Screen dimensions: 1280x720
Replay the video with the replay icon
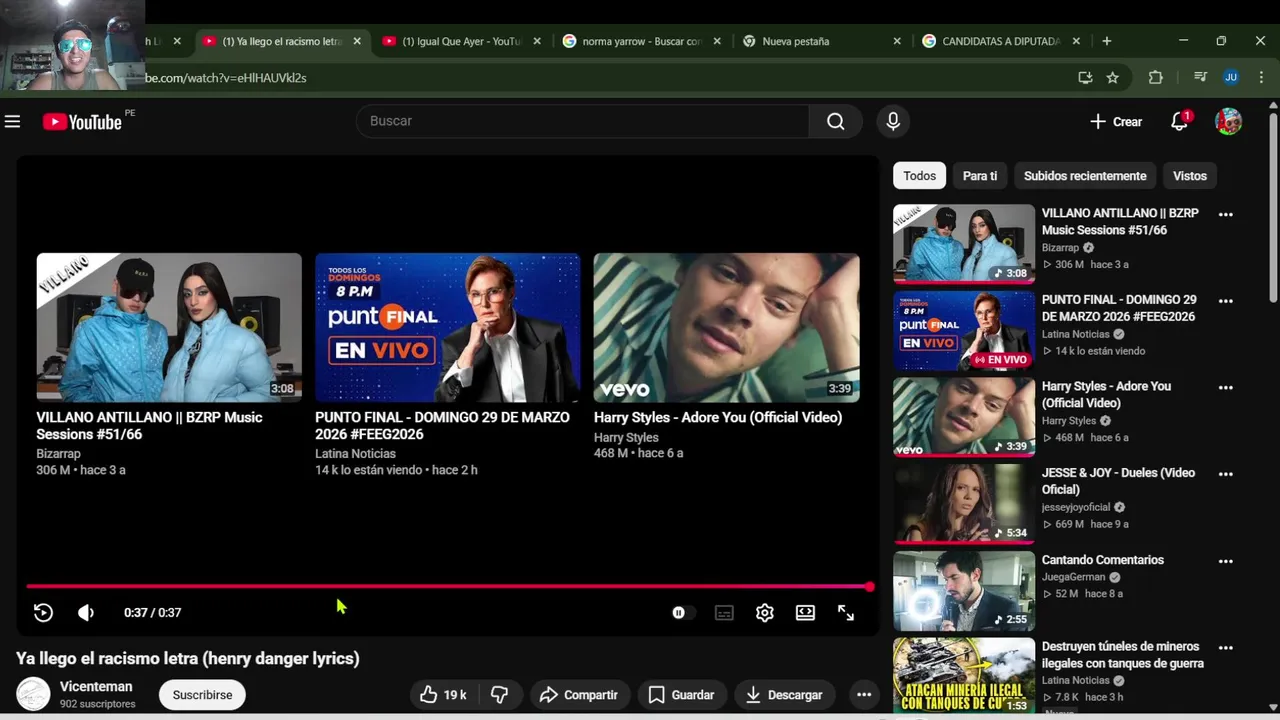click(43, 613)
